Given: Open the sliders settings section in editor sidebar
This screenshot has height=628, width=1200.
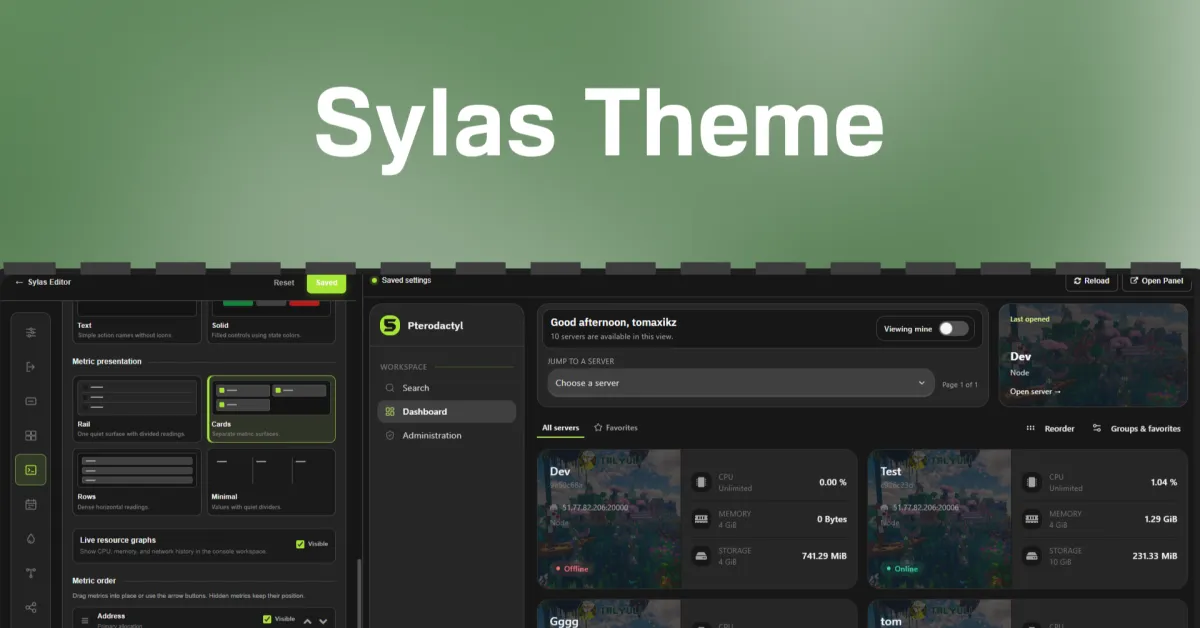Looking at the screenshot, I should [31, 332].
